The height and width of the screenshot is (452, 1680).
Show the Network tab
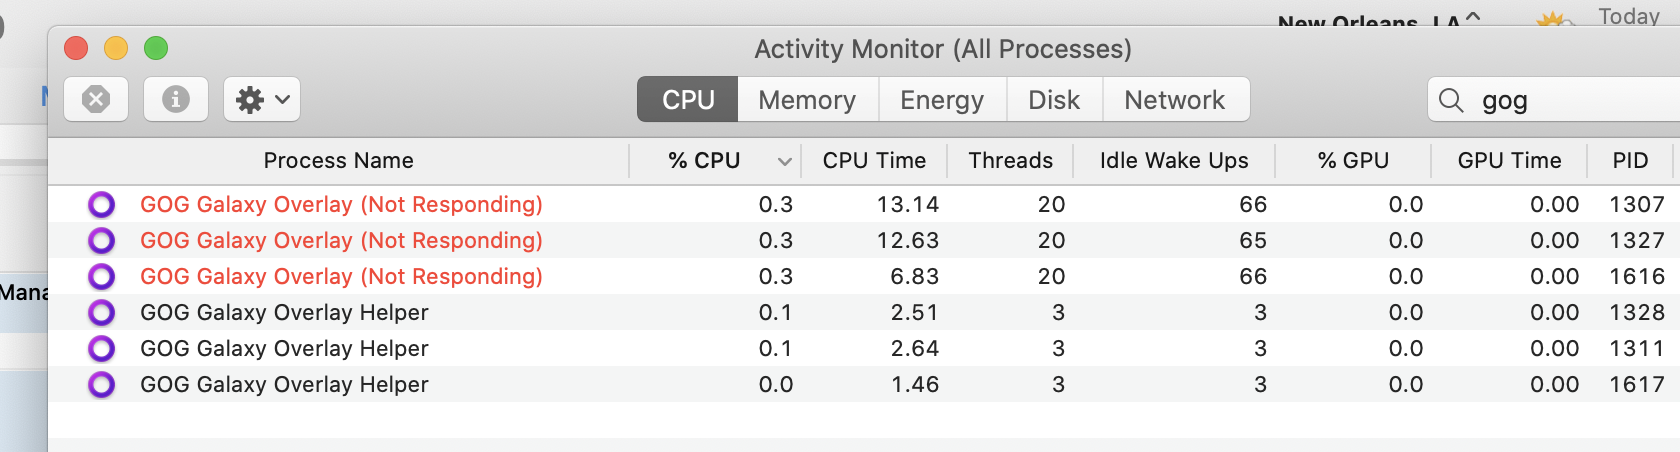pos(1175,99)
